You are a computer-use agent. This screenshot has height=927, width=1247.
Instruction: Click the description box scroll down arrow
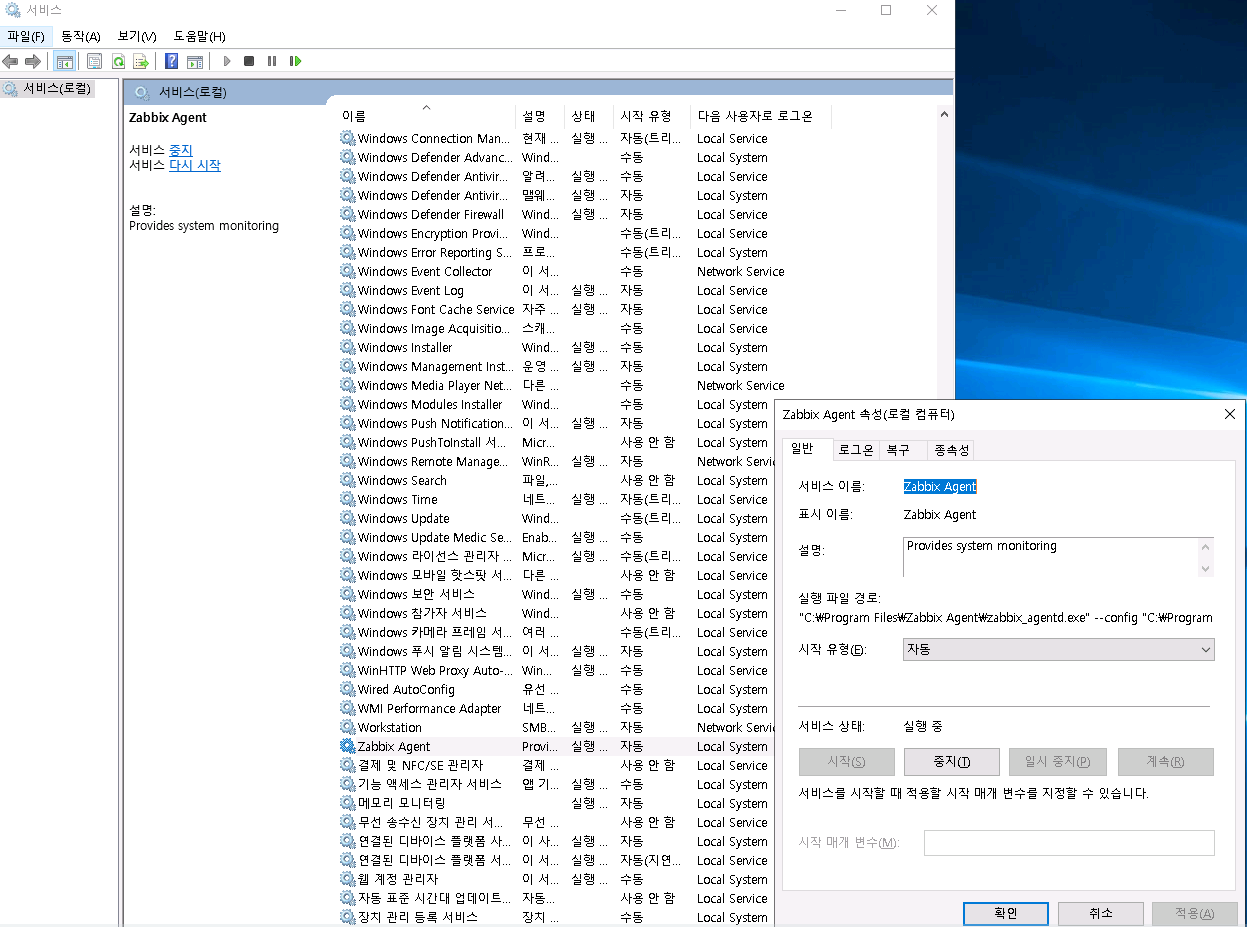click(x=1206, y=568)
